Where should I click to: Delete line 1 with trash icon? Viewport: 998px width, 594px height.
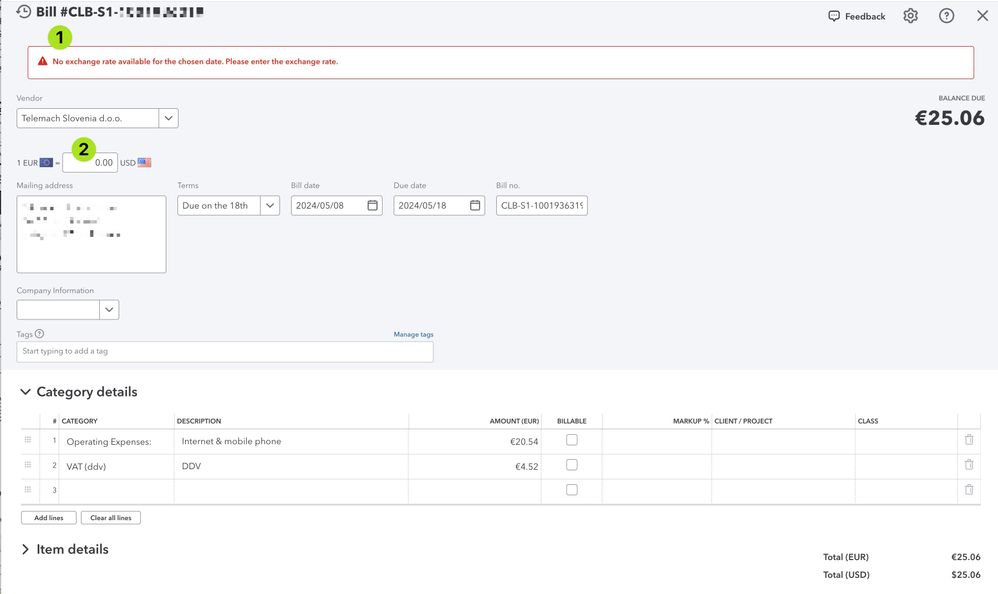click(968, 440)
